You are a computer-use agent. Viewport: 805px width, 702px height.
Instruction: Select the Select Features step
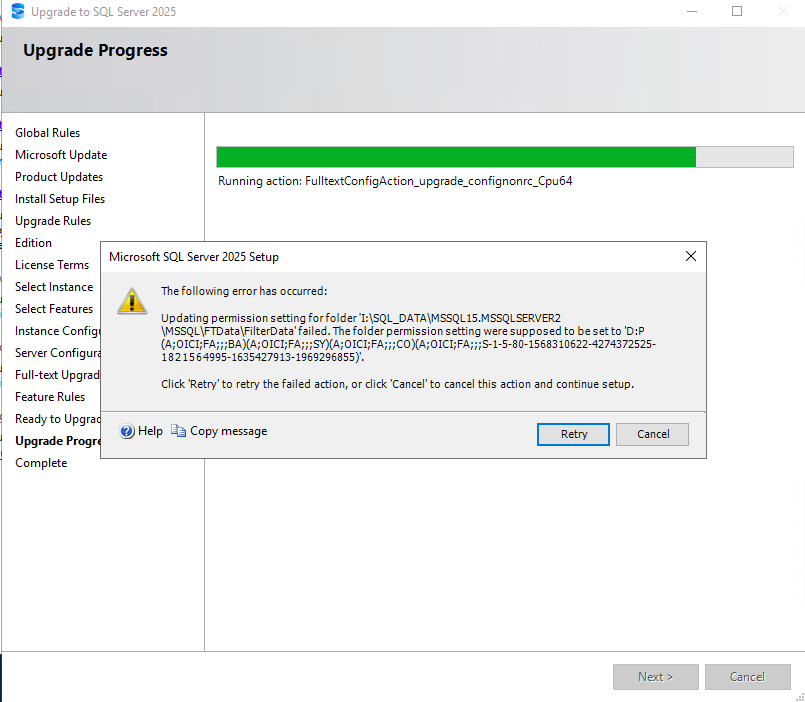[x=54, y=309]
